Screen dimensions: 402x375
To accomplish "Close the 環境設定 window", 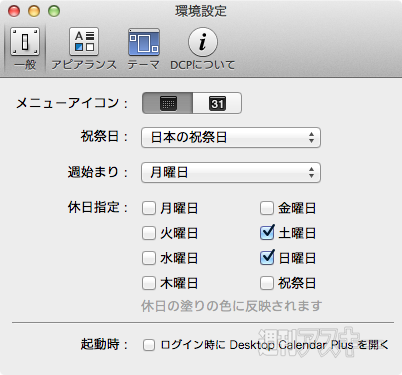I will [x=14, y=11].
